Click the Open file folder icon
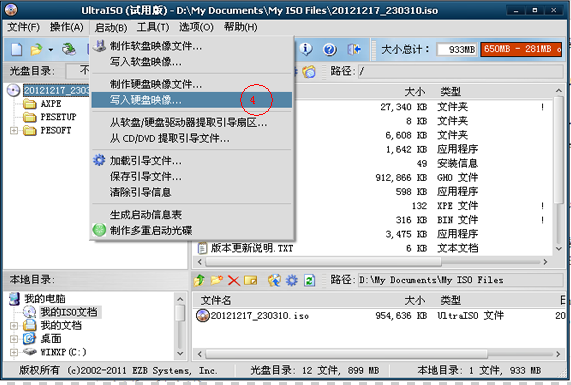571x385 pixels. (x=36, y=49)
